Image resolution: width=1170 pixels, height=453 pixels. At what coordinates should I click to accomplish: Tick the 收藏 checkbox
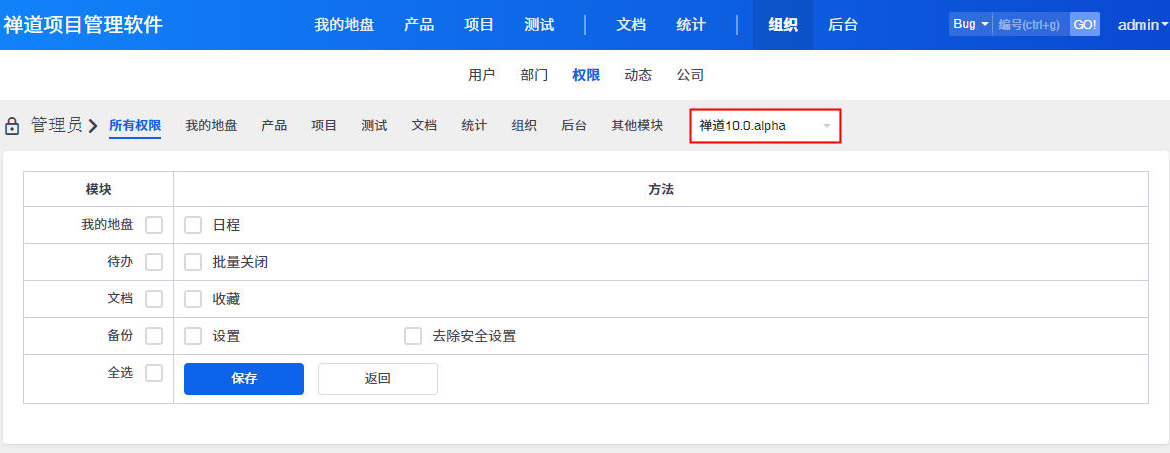(193, 299)
